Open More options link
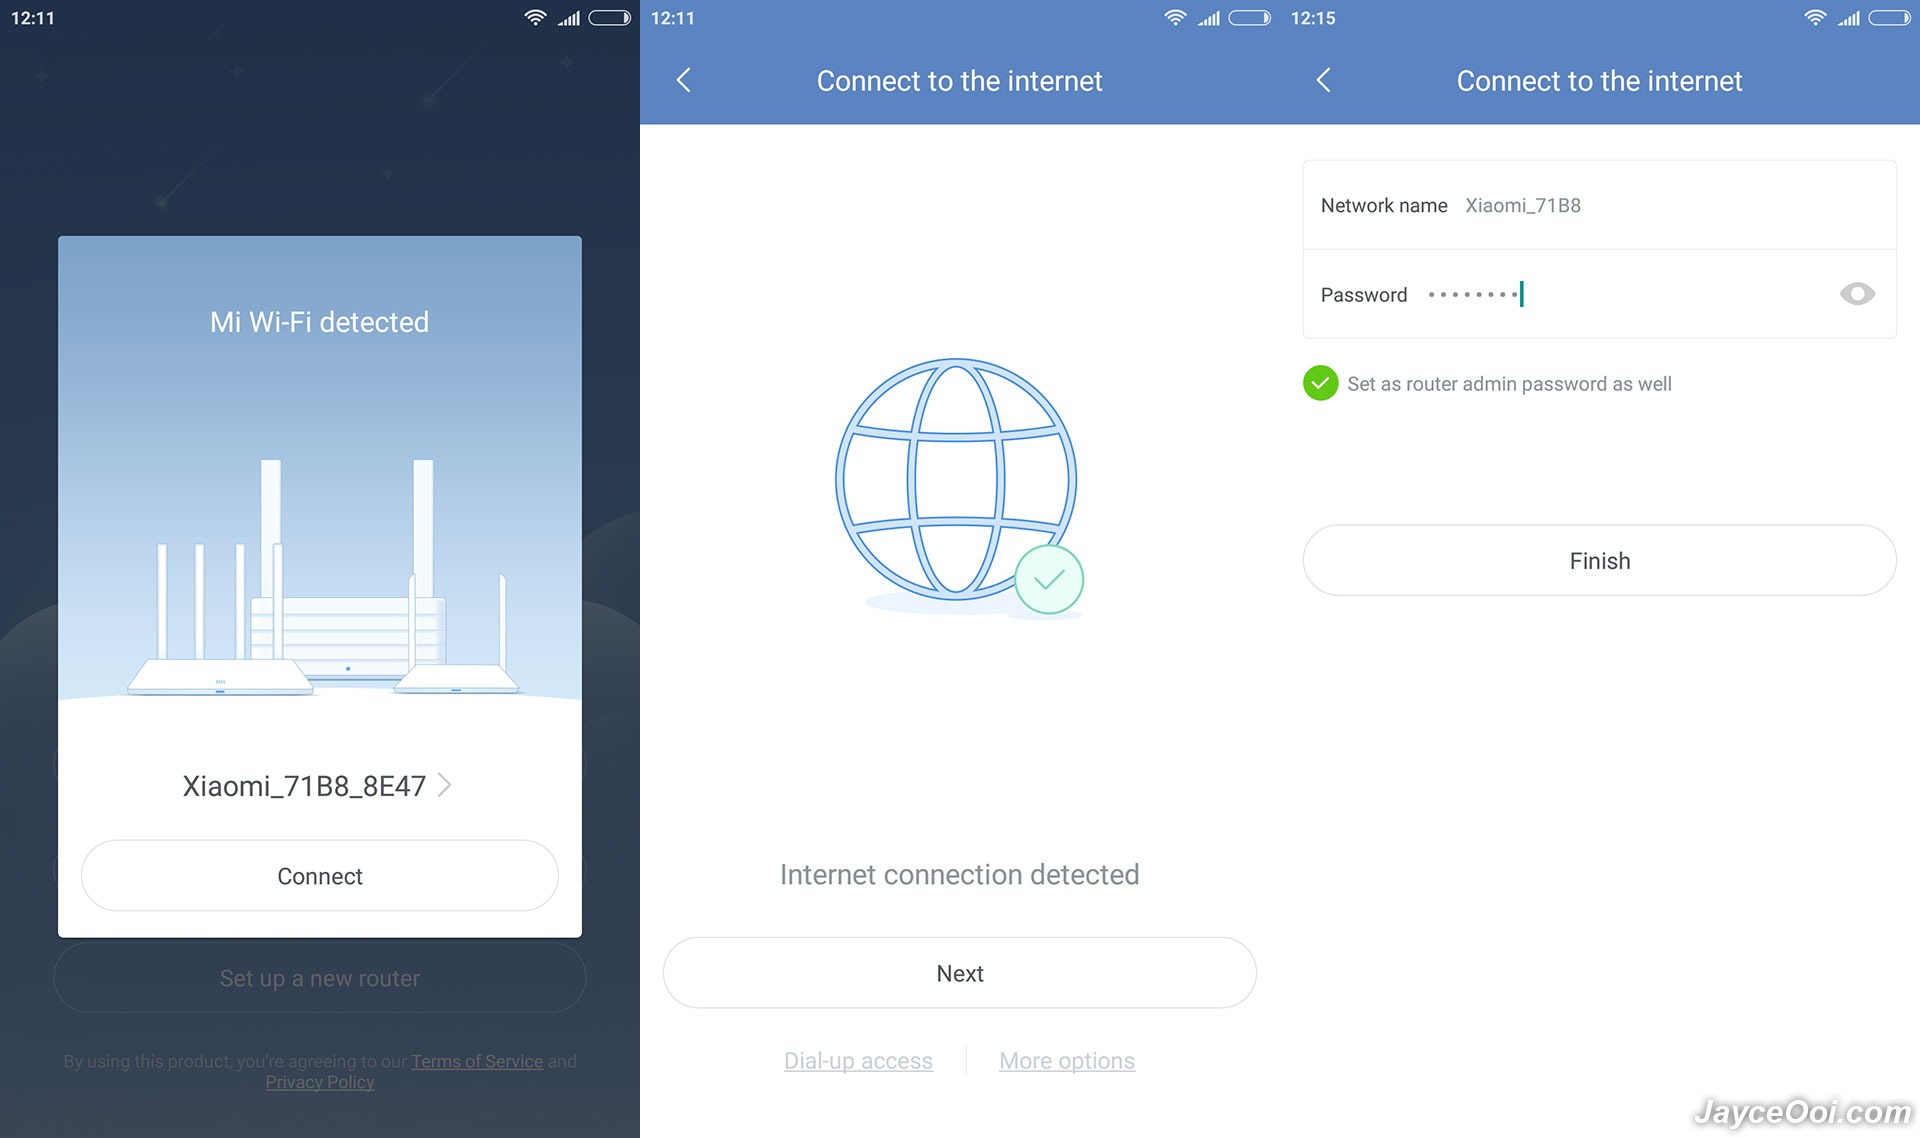1920x1138 pixels. 1067,1061
